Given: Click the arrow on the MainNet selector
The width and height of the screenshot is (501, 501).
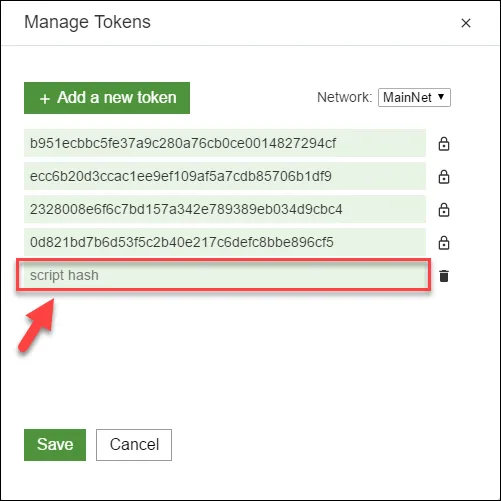Looking at the screenshot, I should [x=441, y=97].
